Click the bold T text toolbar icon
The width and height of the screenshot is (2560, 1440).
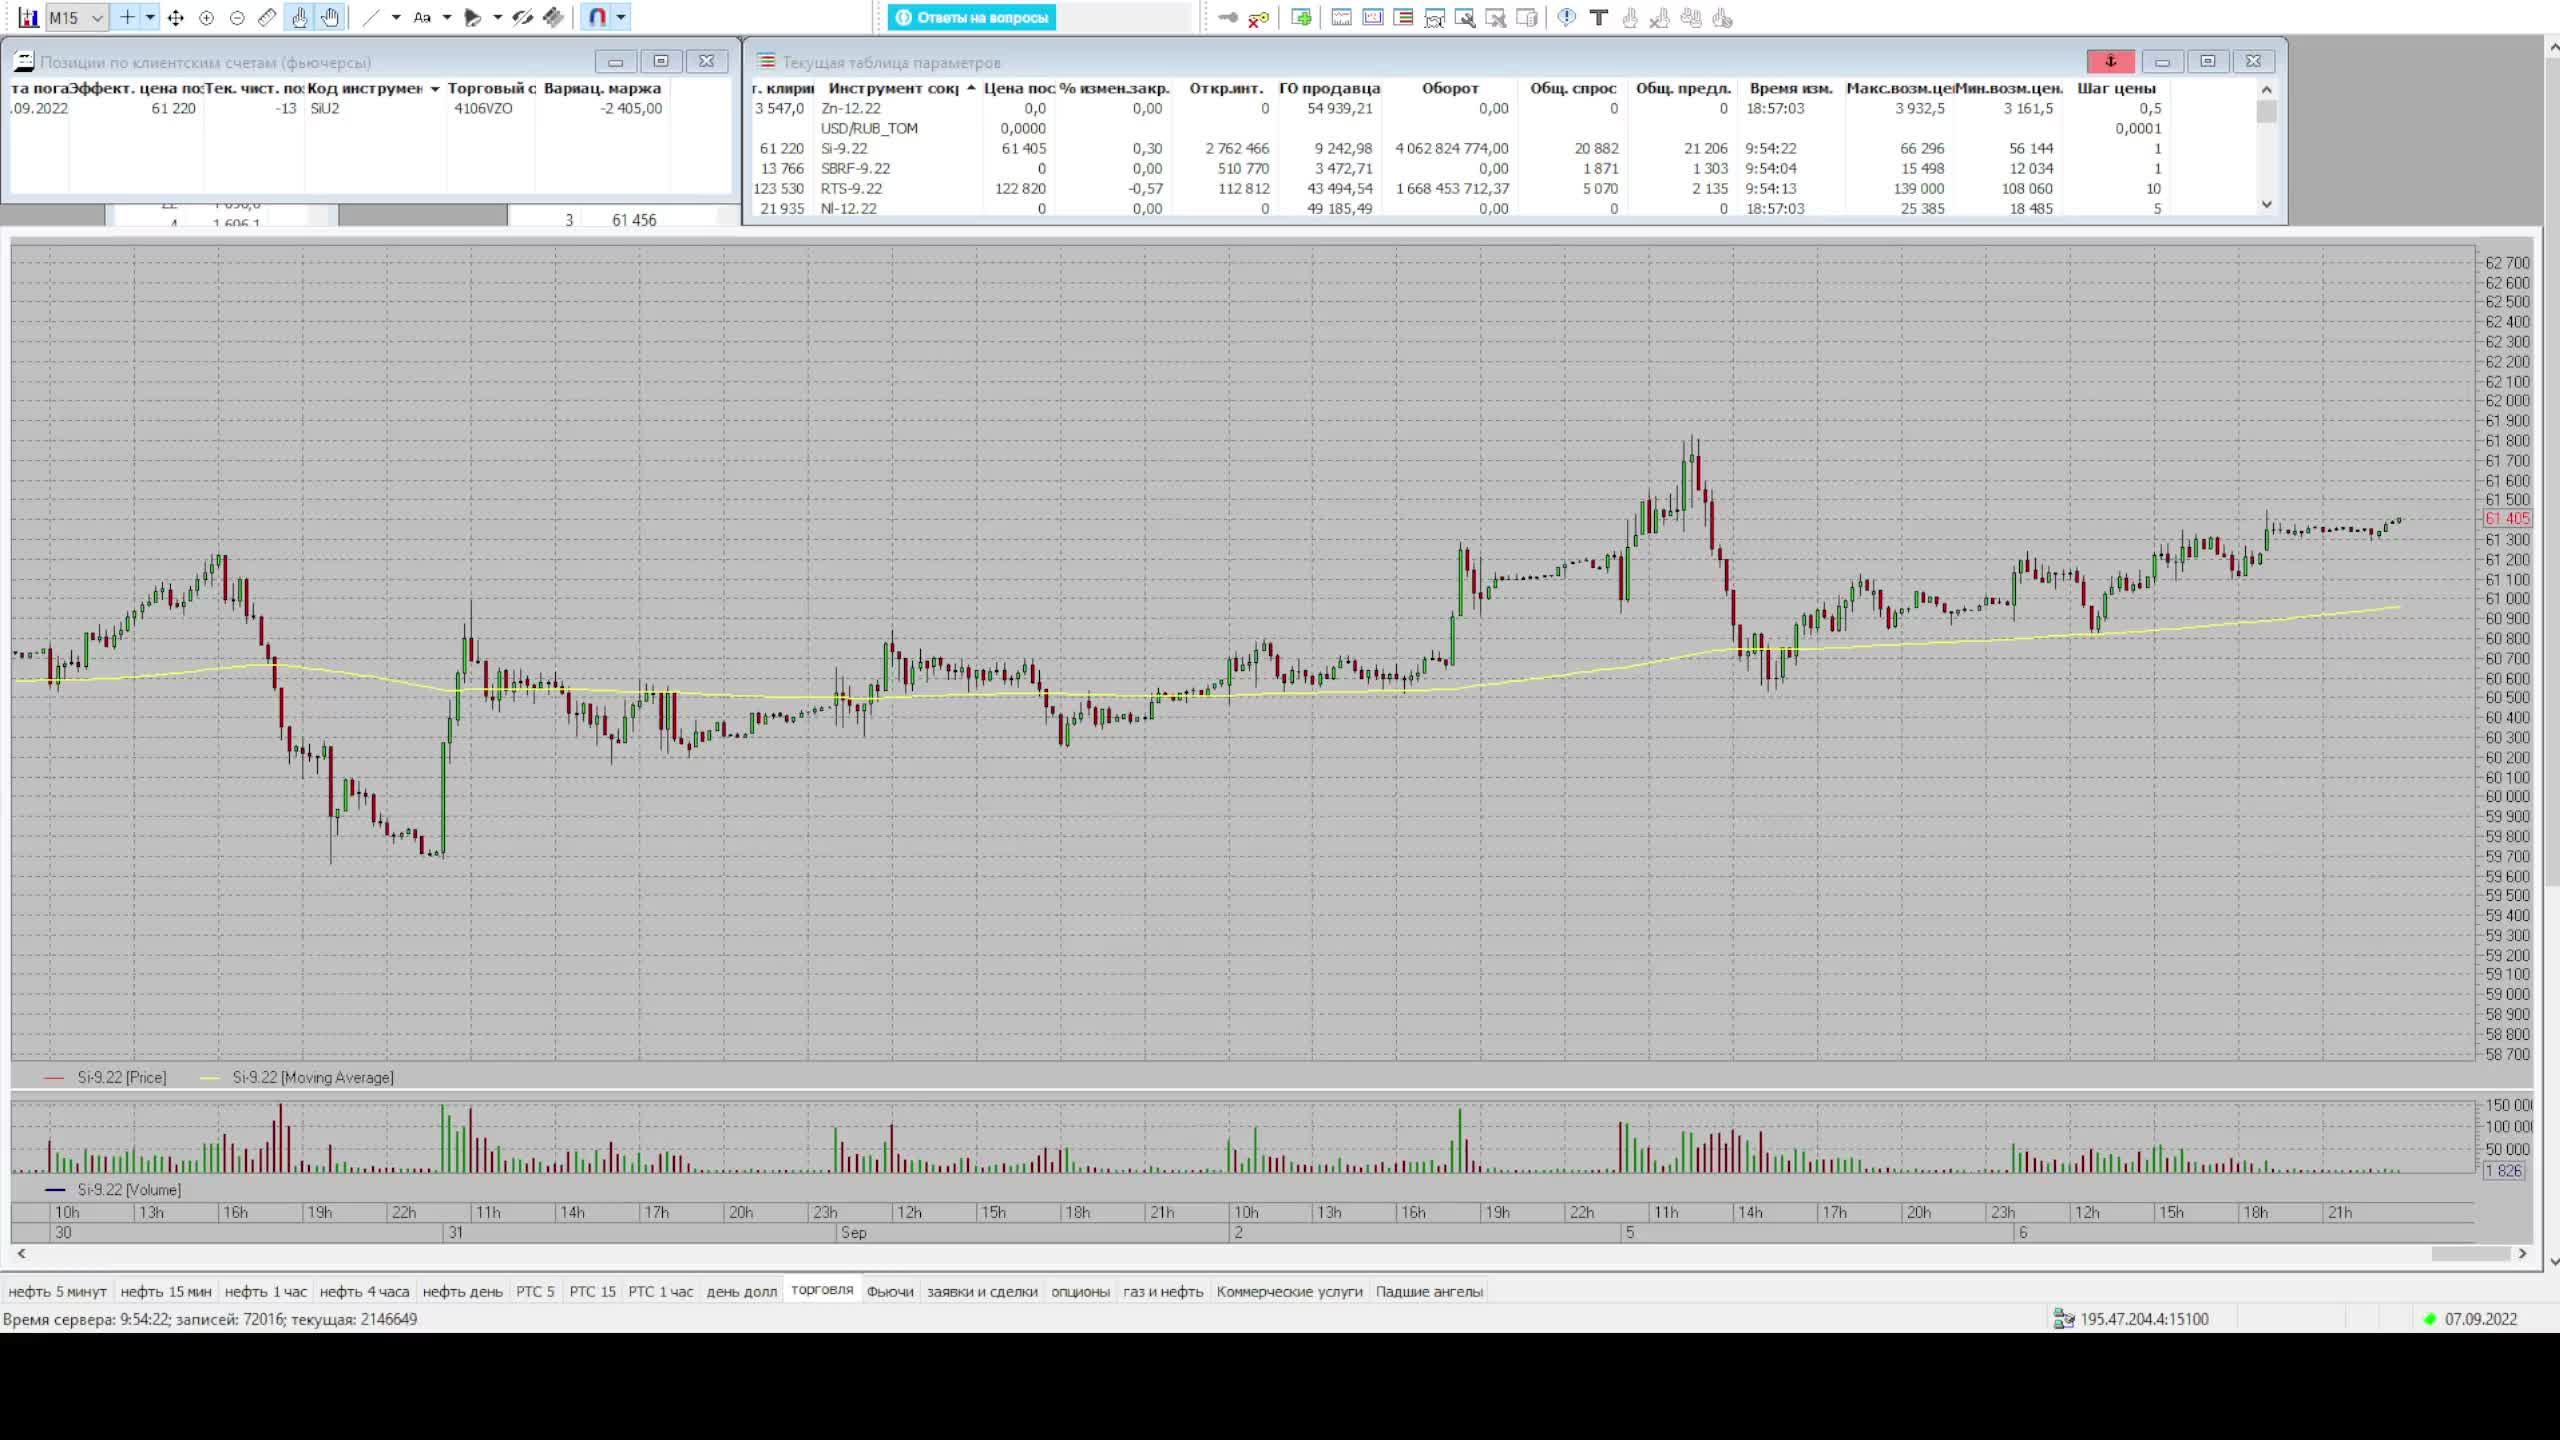click(1598, 18)
